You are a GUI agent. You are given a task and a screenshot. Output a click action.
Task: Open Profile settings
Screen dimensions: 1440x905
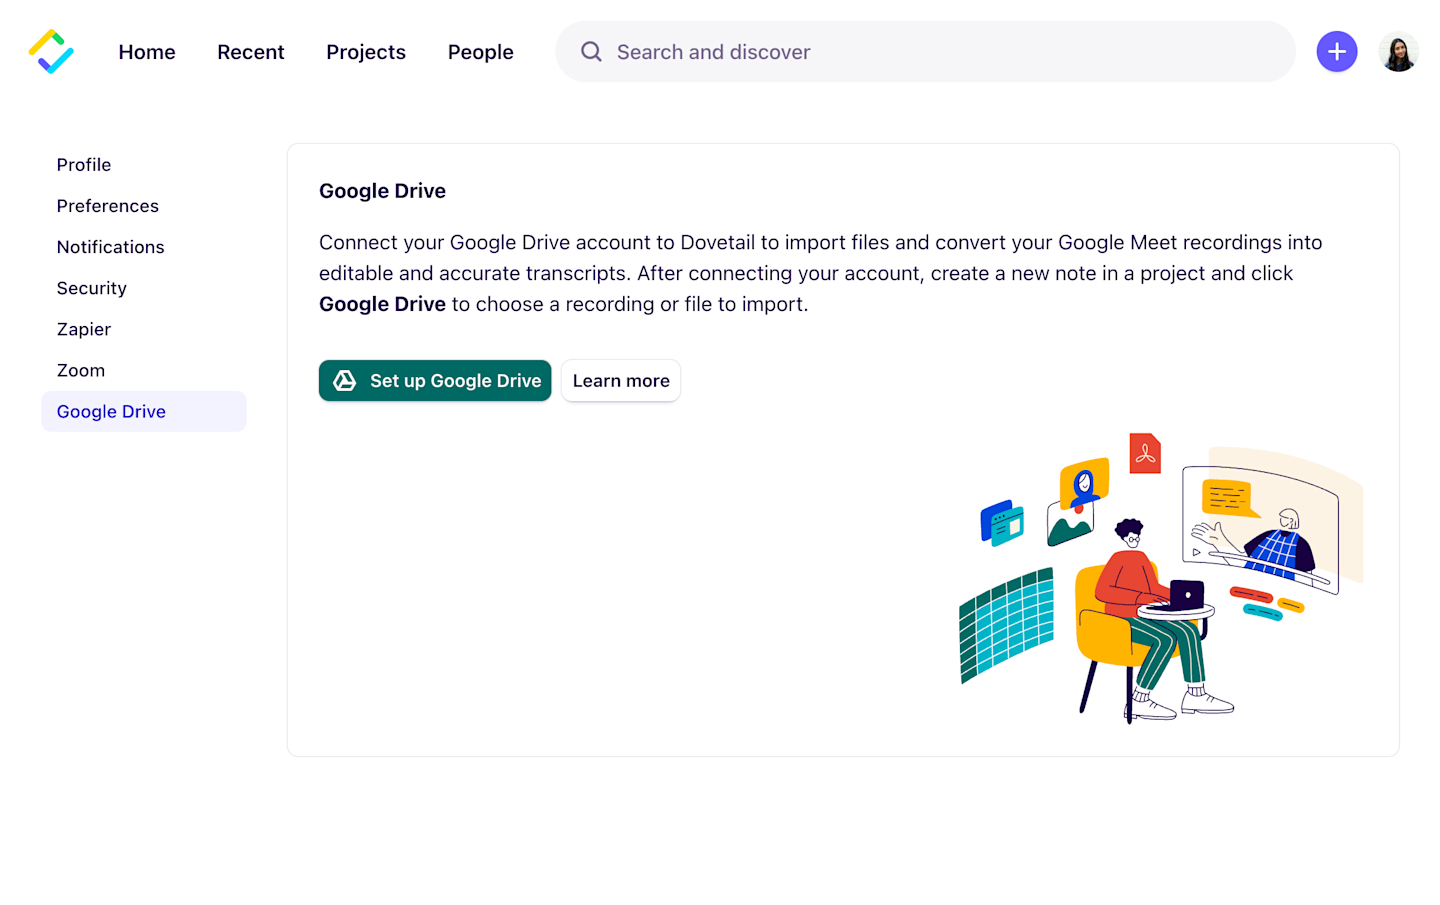tap(143, 165)
